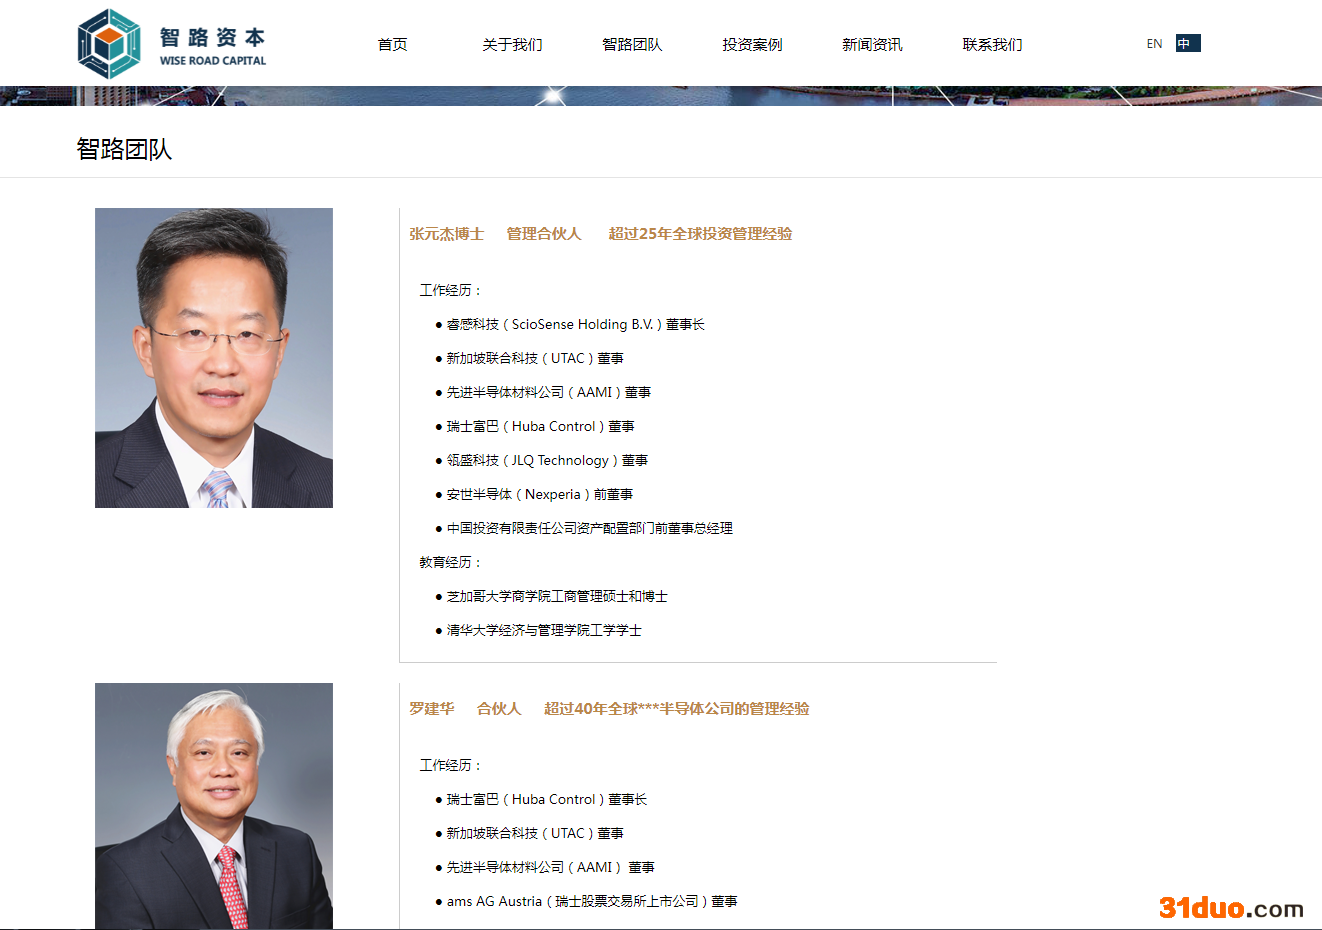Open 投资案例 in the navigation bar

[752, 44]
